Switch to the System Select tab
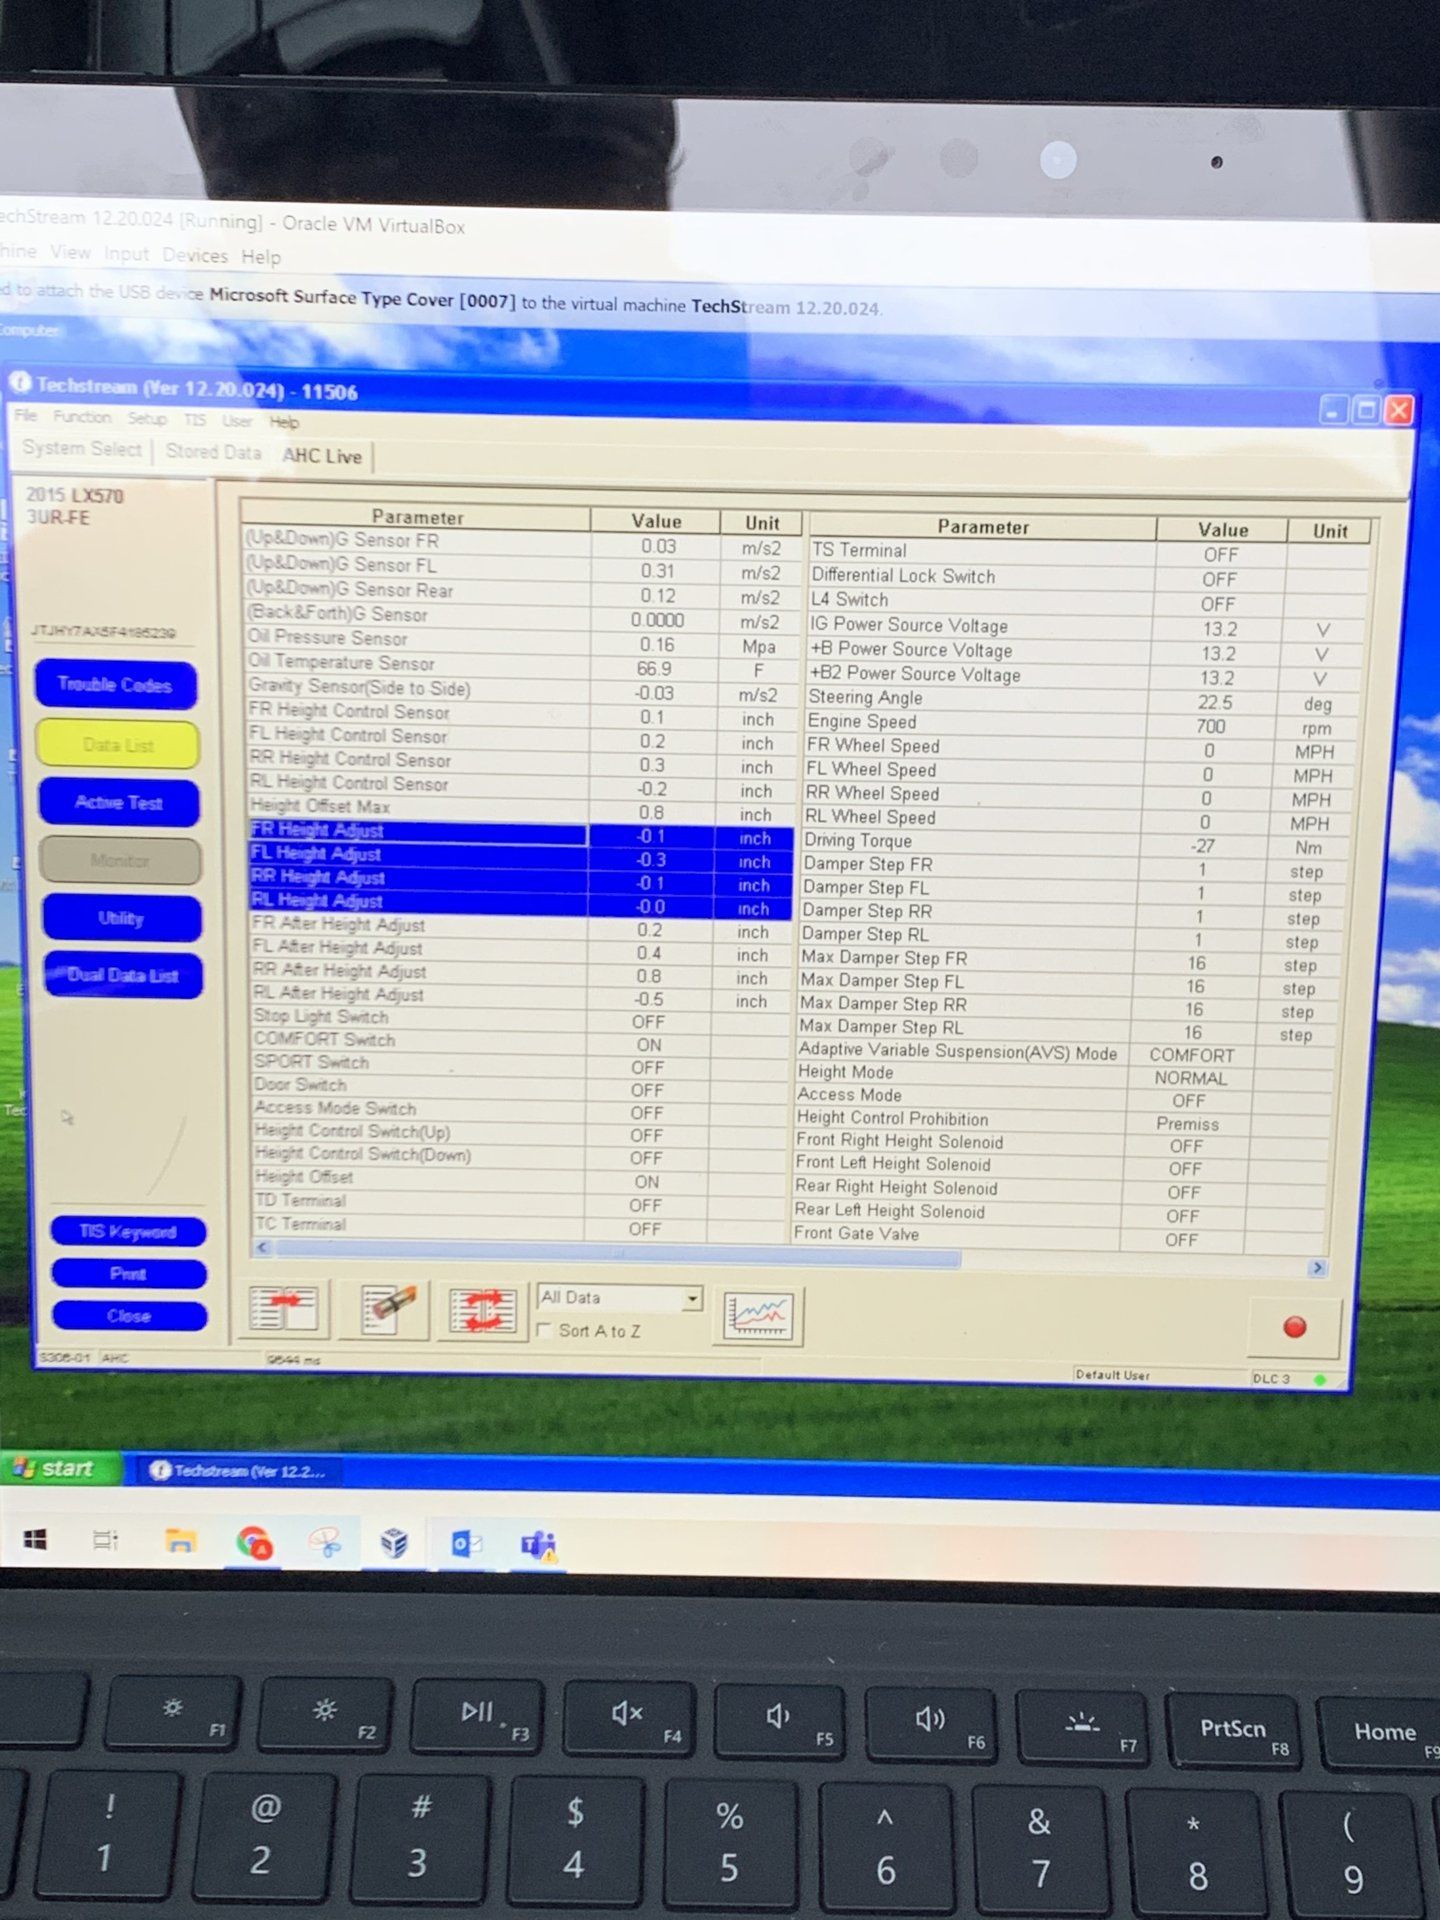Image resolution: width=1440 pixels, height=1920 pixels. pos(82,449)
